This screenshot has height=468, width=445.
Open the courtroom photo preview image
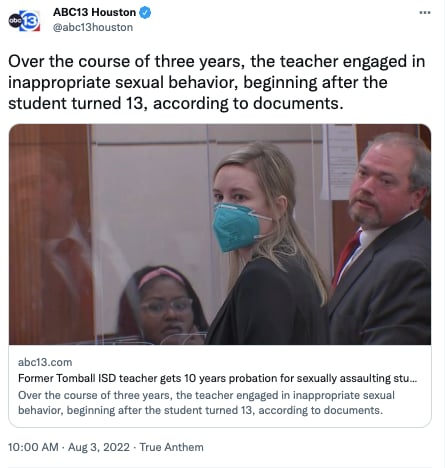coord(220,234)
